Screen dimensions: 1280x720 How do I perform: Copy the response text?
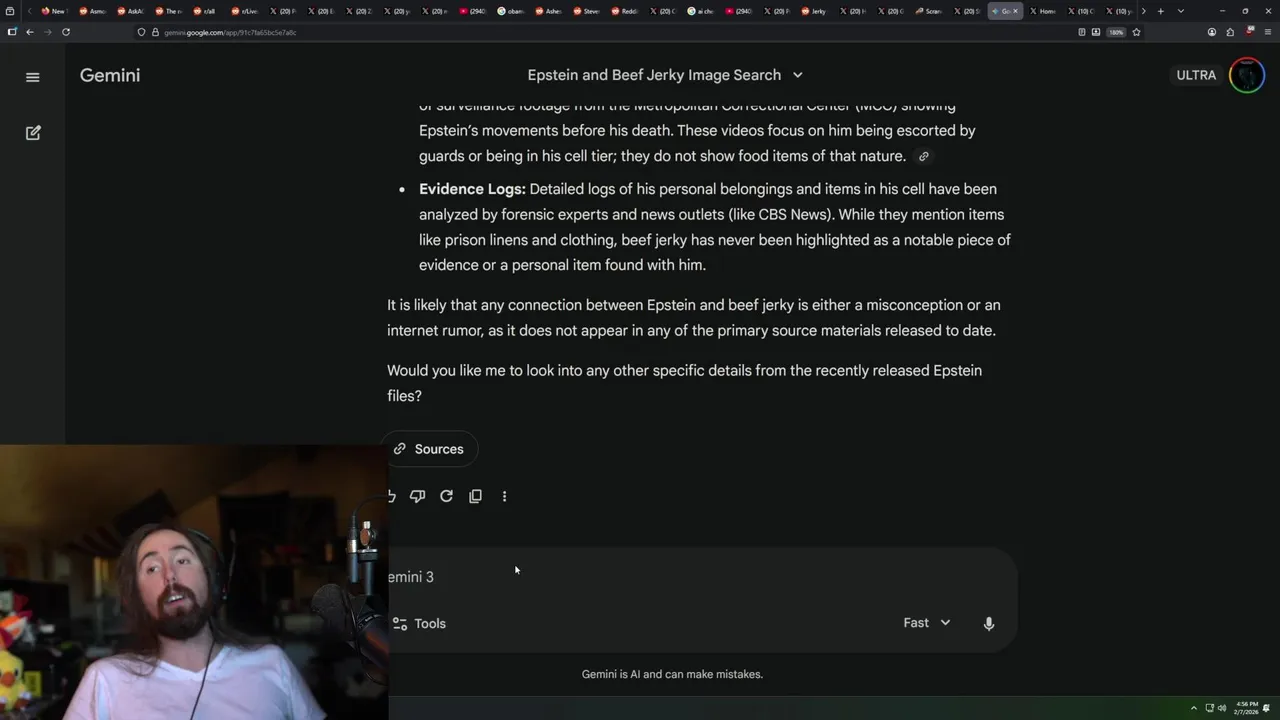point(476,496)
